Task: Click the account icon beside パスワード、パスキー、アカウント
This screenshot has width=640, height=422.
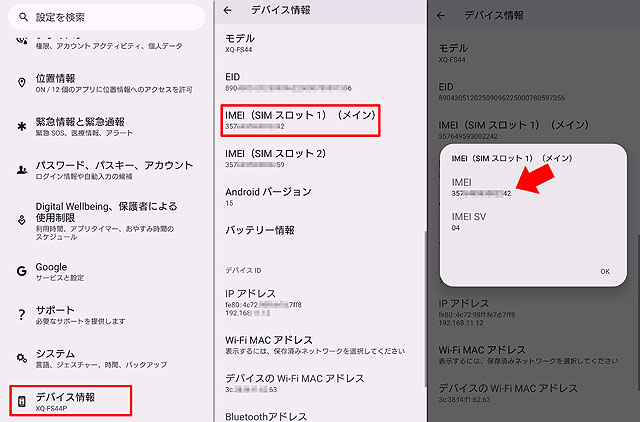Action: (x=22, y=170)
